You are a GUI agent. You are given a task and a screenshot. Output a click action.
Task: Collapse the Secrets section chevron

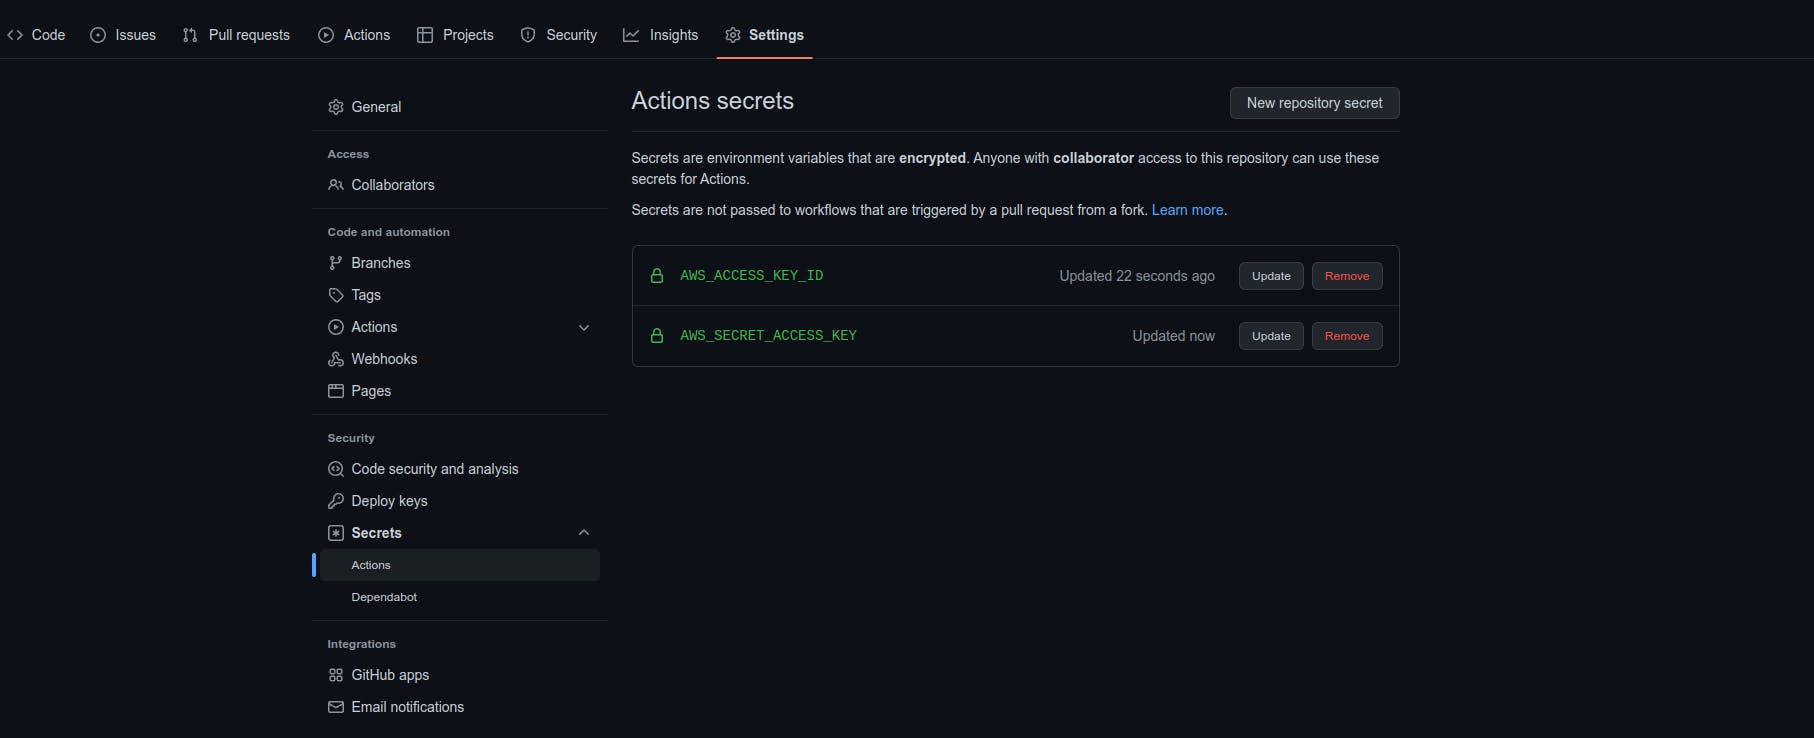(x=584, y=533)
